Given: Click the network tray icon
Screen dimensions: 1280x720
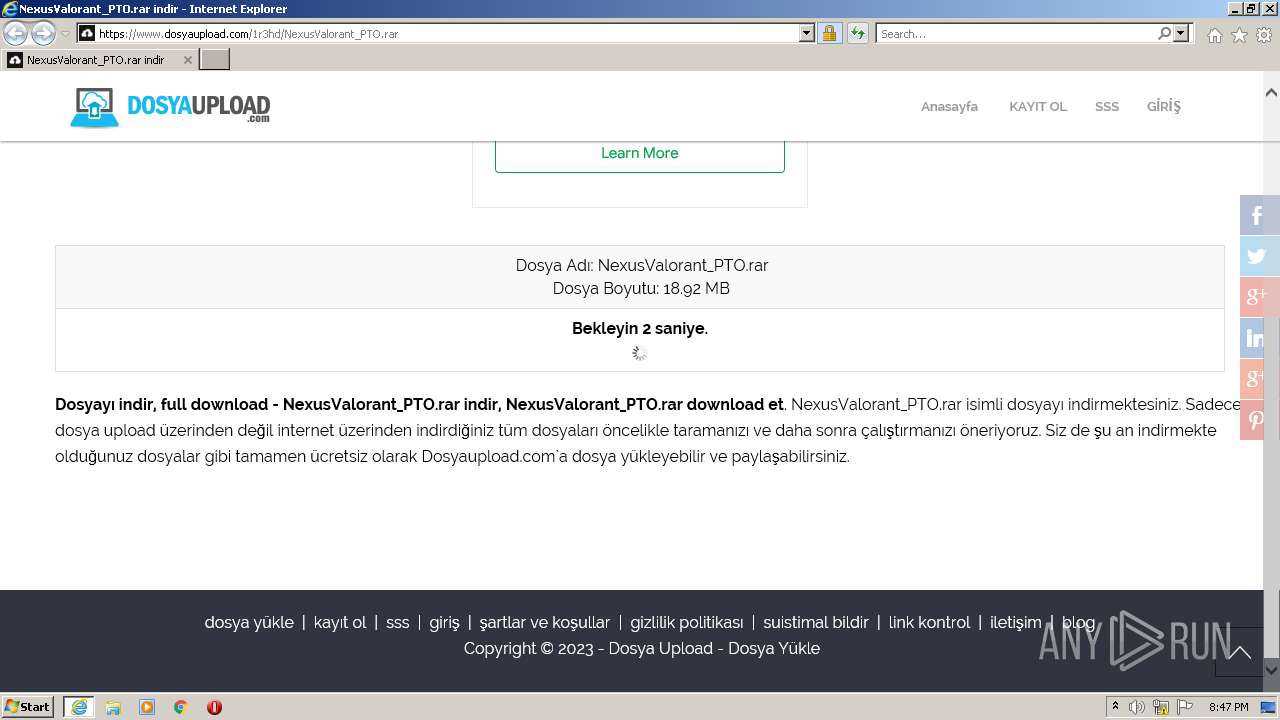Looking at the screenshot, I should tap(1161, 707).
